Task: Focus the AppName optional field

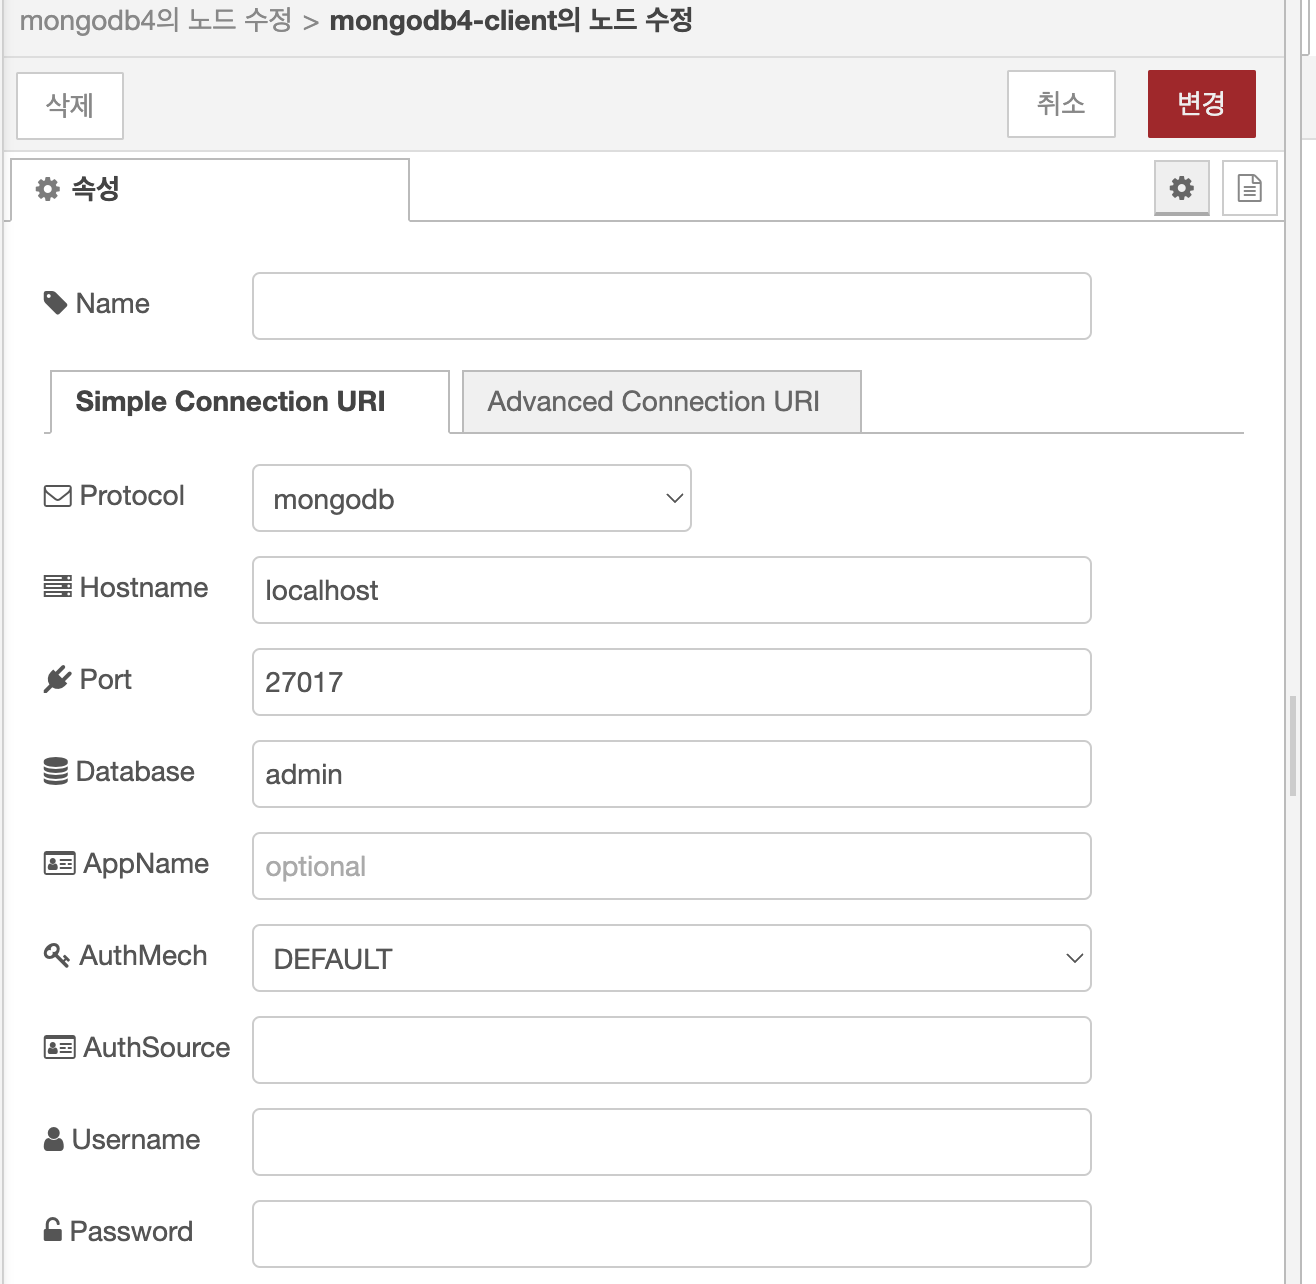Action: coord(672,866)
